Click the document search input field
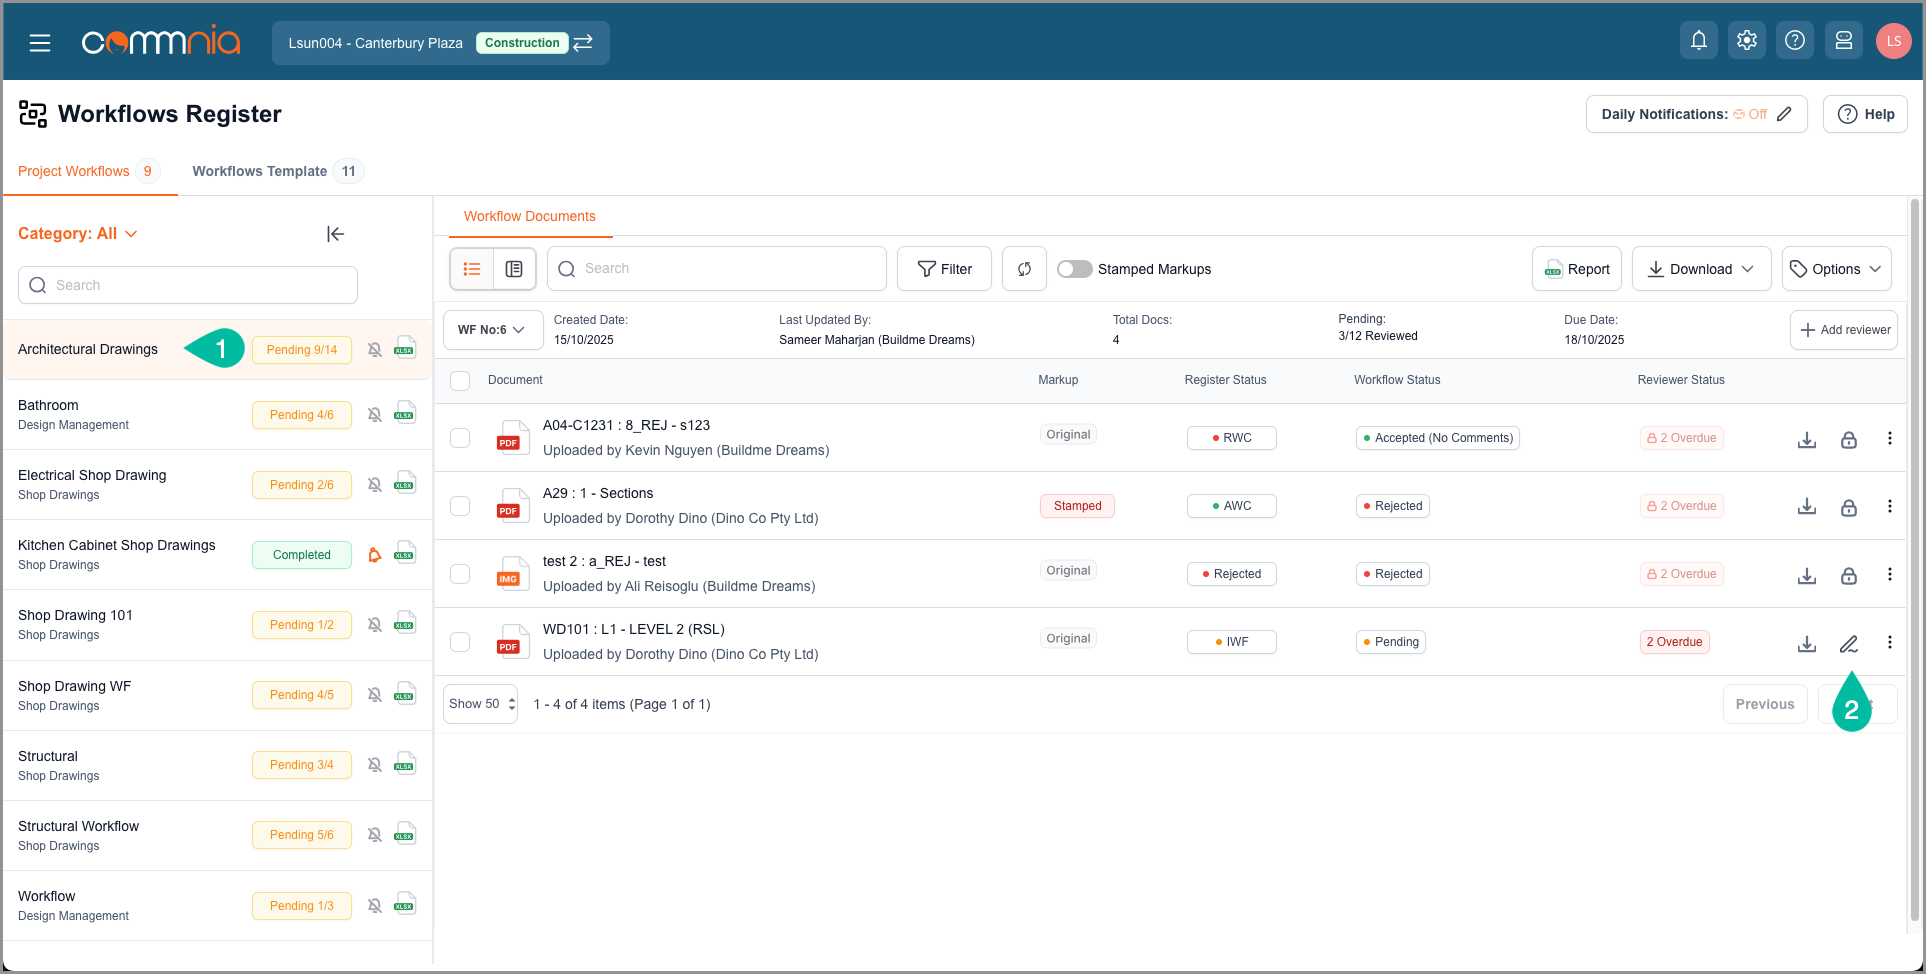Screen dimensions: 1926x974 (717, 269)
